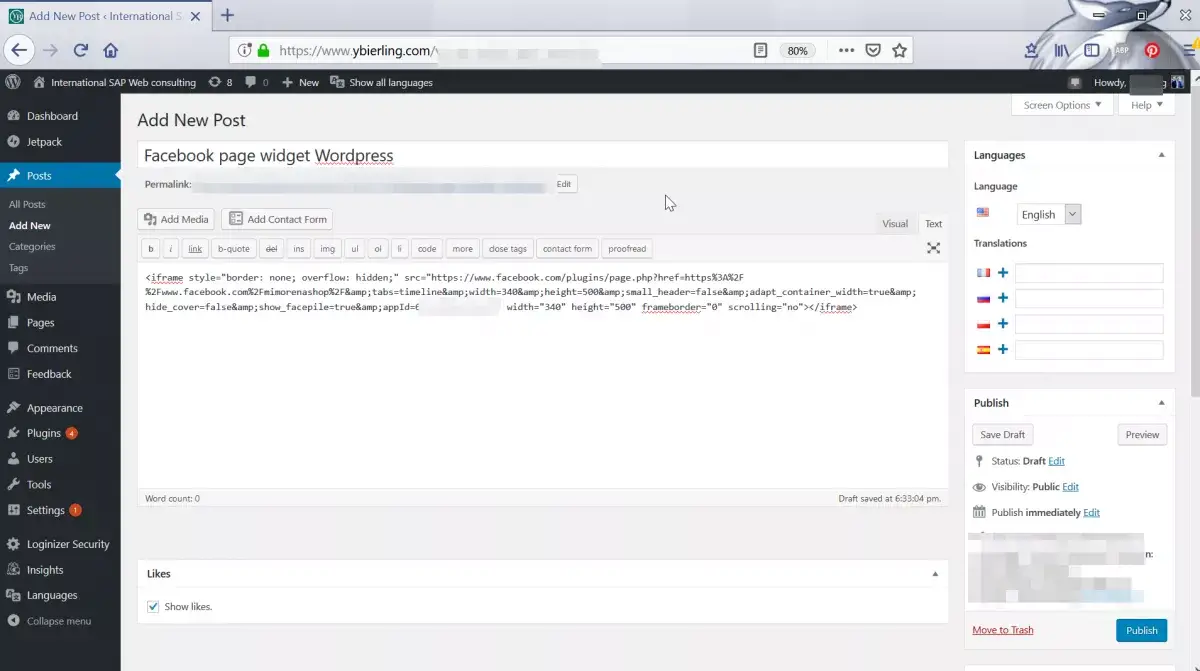The height and width of the screenshot is (671, 1200).
Task: Open the comments bubble in admin bar
Action: pyautogui.click(x=257, y=82)
